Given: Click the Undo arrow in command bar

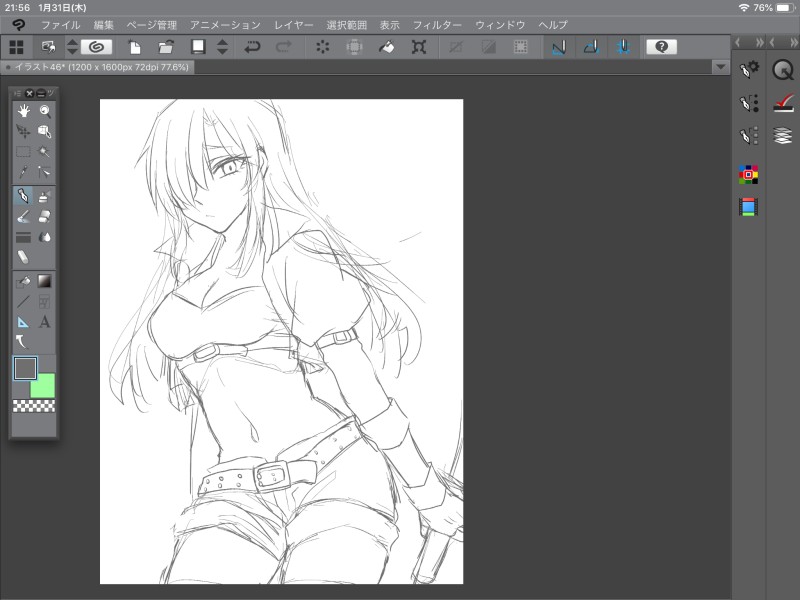Looking at the screenshot, I should (252, 47).
